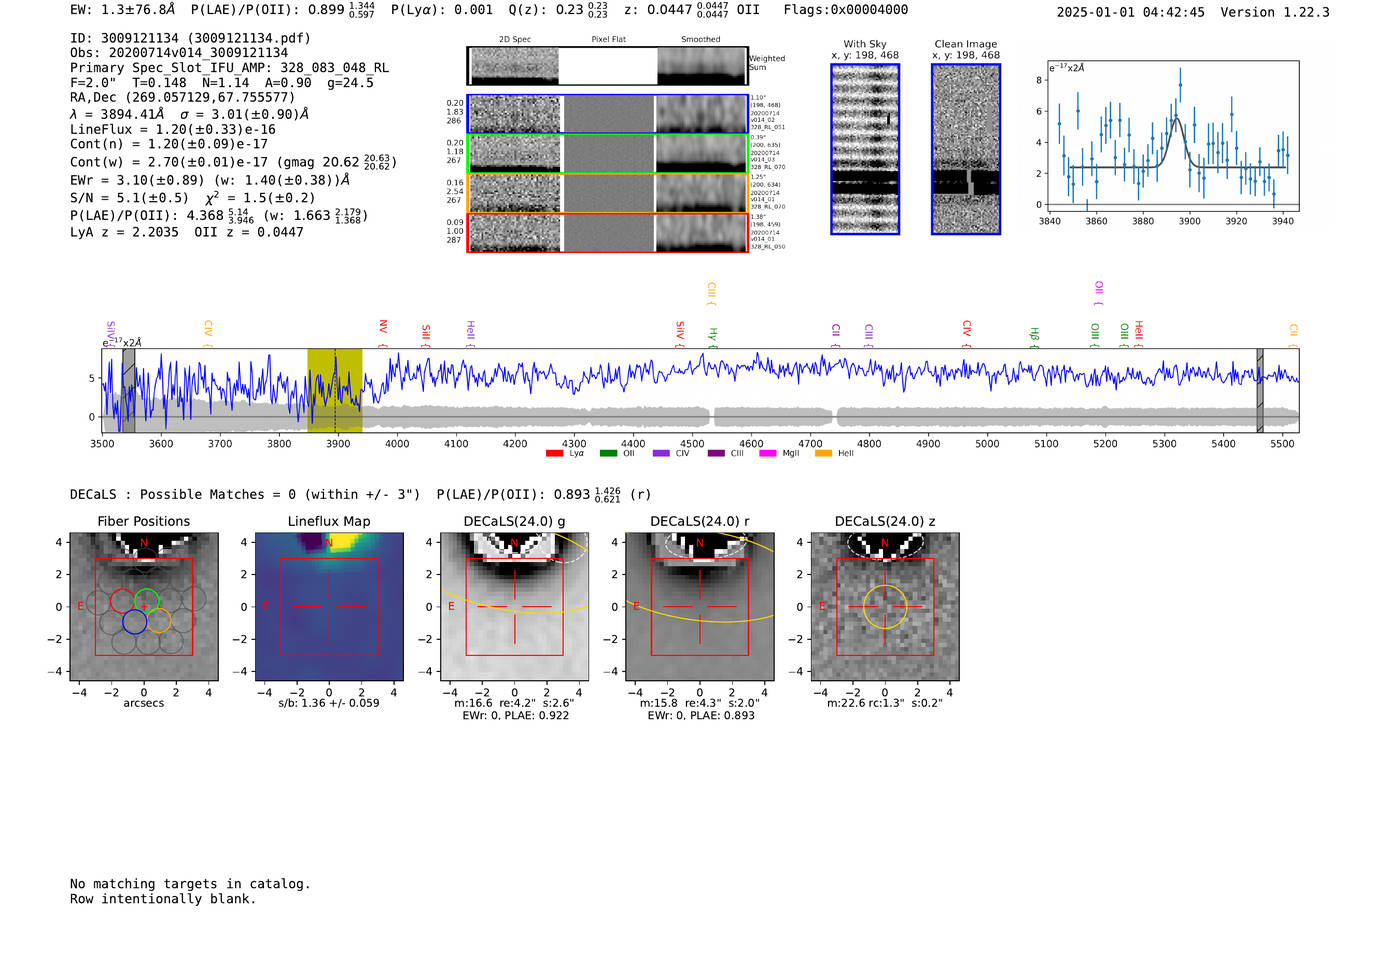Click the raised orange CIII line marker
Screen dimensions: 1400x953
coord(711,293)
